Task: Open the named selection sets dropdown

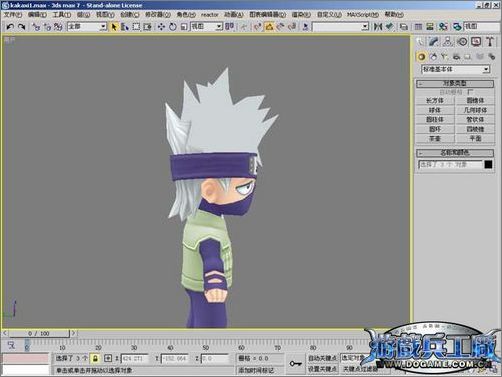Action: click(x=341, y=27)
